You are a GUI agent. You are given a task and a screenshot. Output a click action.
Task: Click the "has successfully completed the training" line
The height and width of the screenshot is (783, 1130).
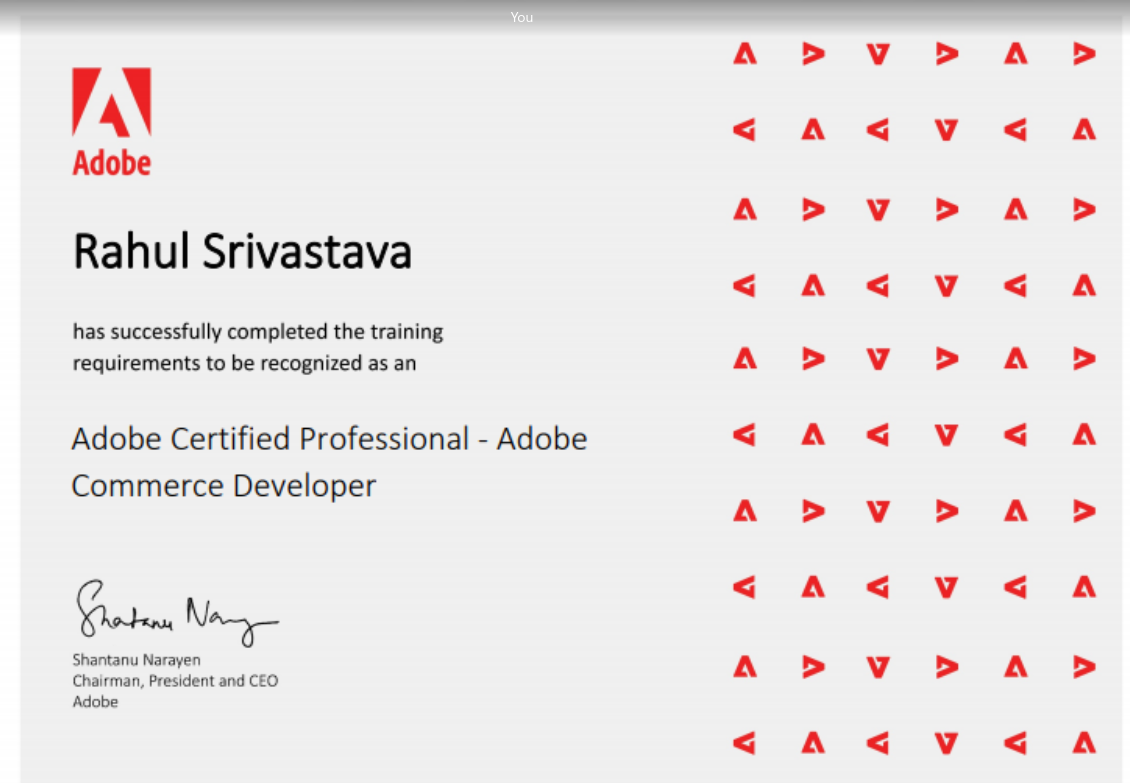tap(258, 331)
